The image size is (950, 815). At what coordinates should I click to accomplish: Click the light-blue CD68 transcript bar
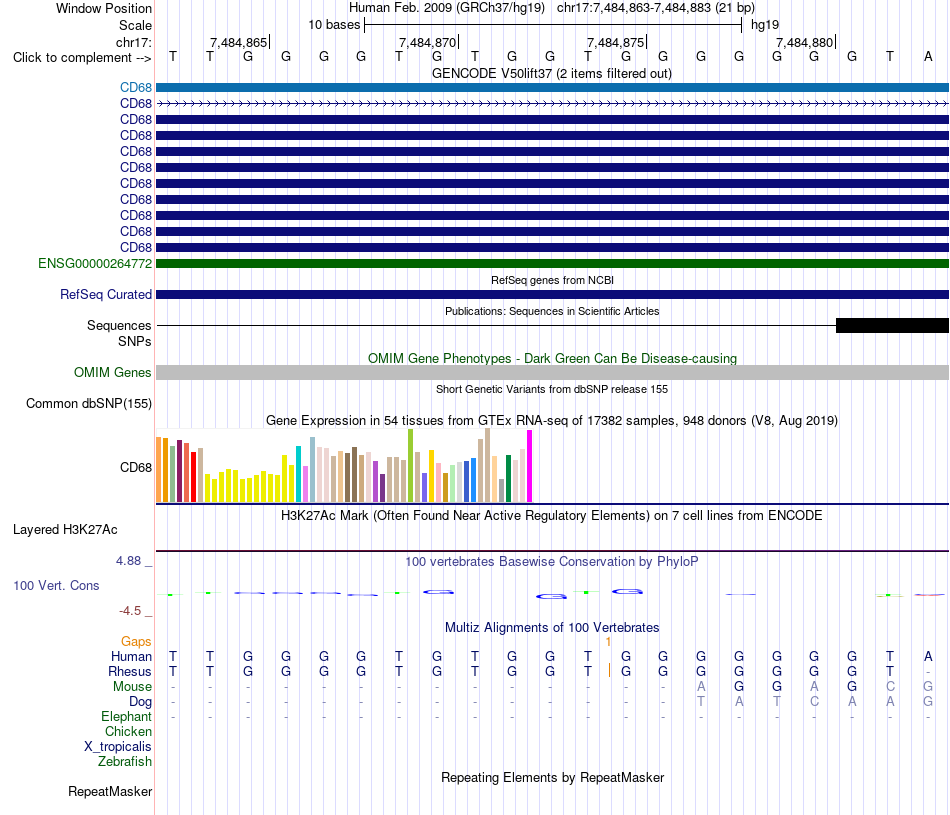552,87
